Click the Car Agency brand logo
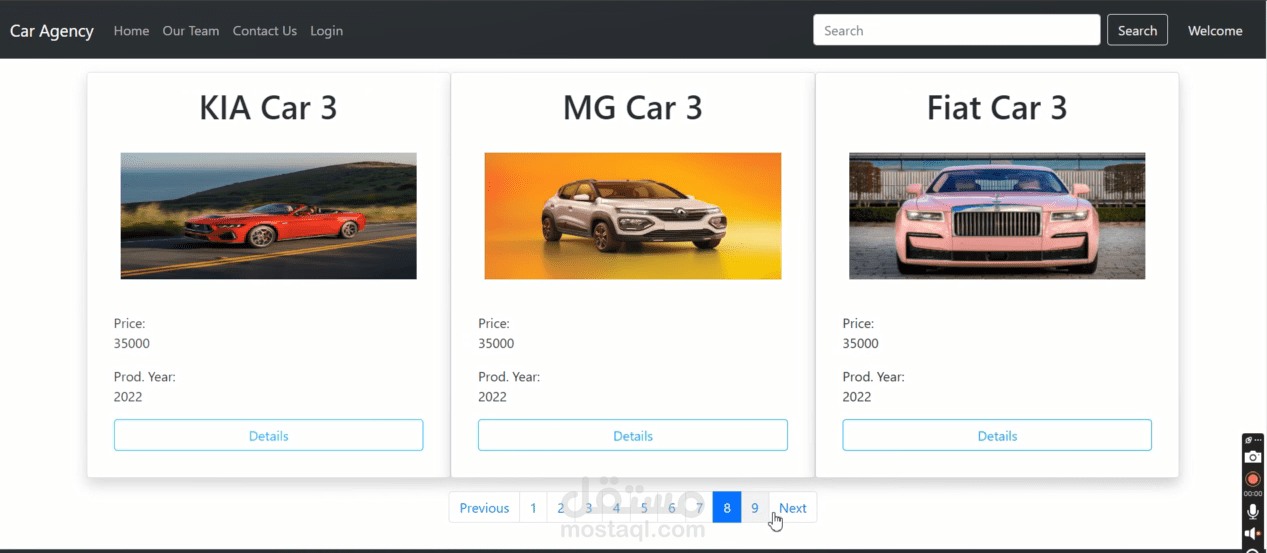Viewport: 1267px width, 553px height. 52,31
